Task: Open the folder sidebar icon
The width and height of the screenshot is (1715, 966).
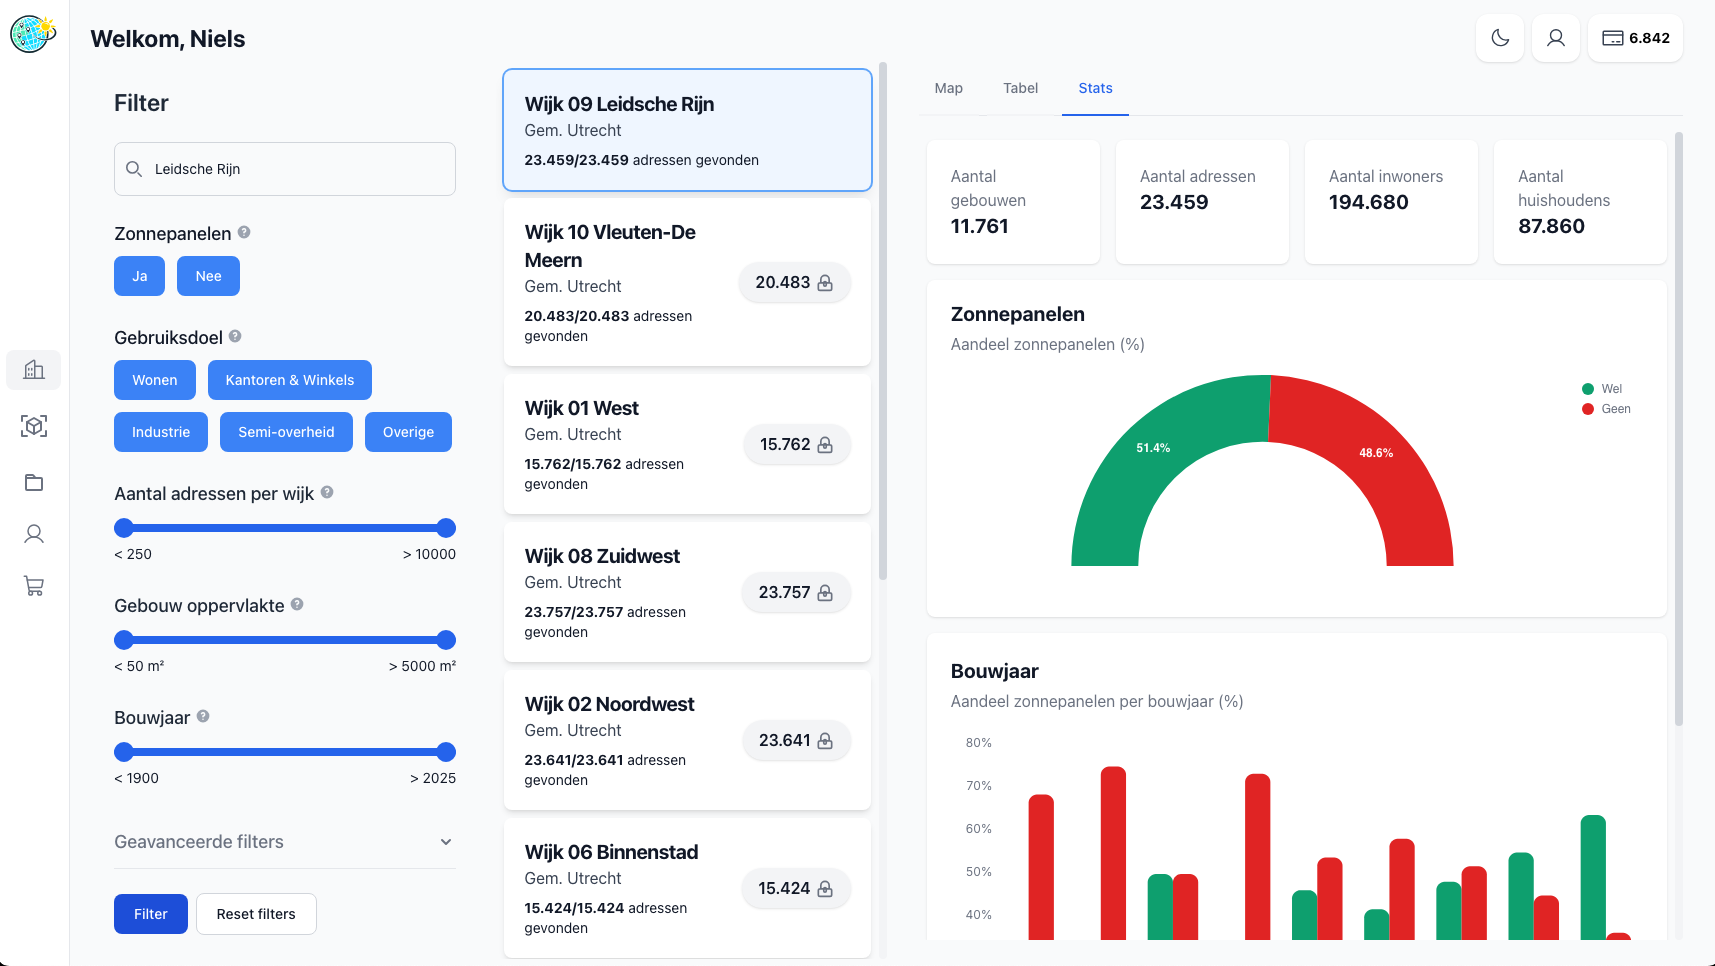Action: pos(34,482)
